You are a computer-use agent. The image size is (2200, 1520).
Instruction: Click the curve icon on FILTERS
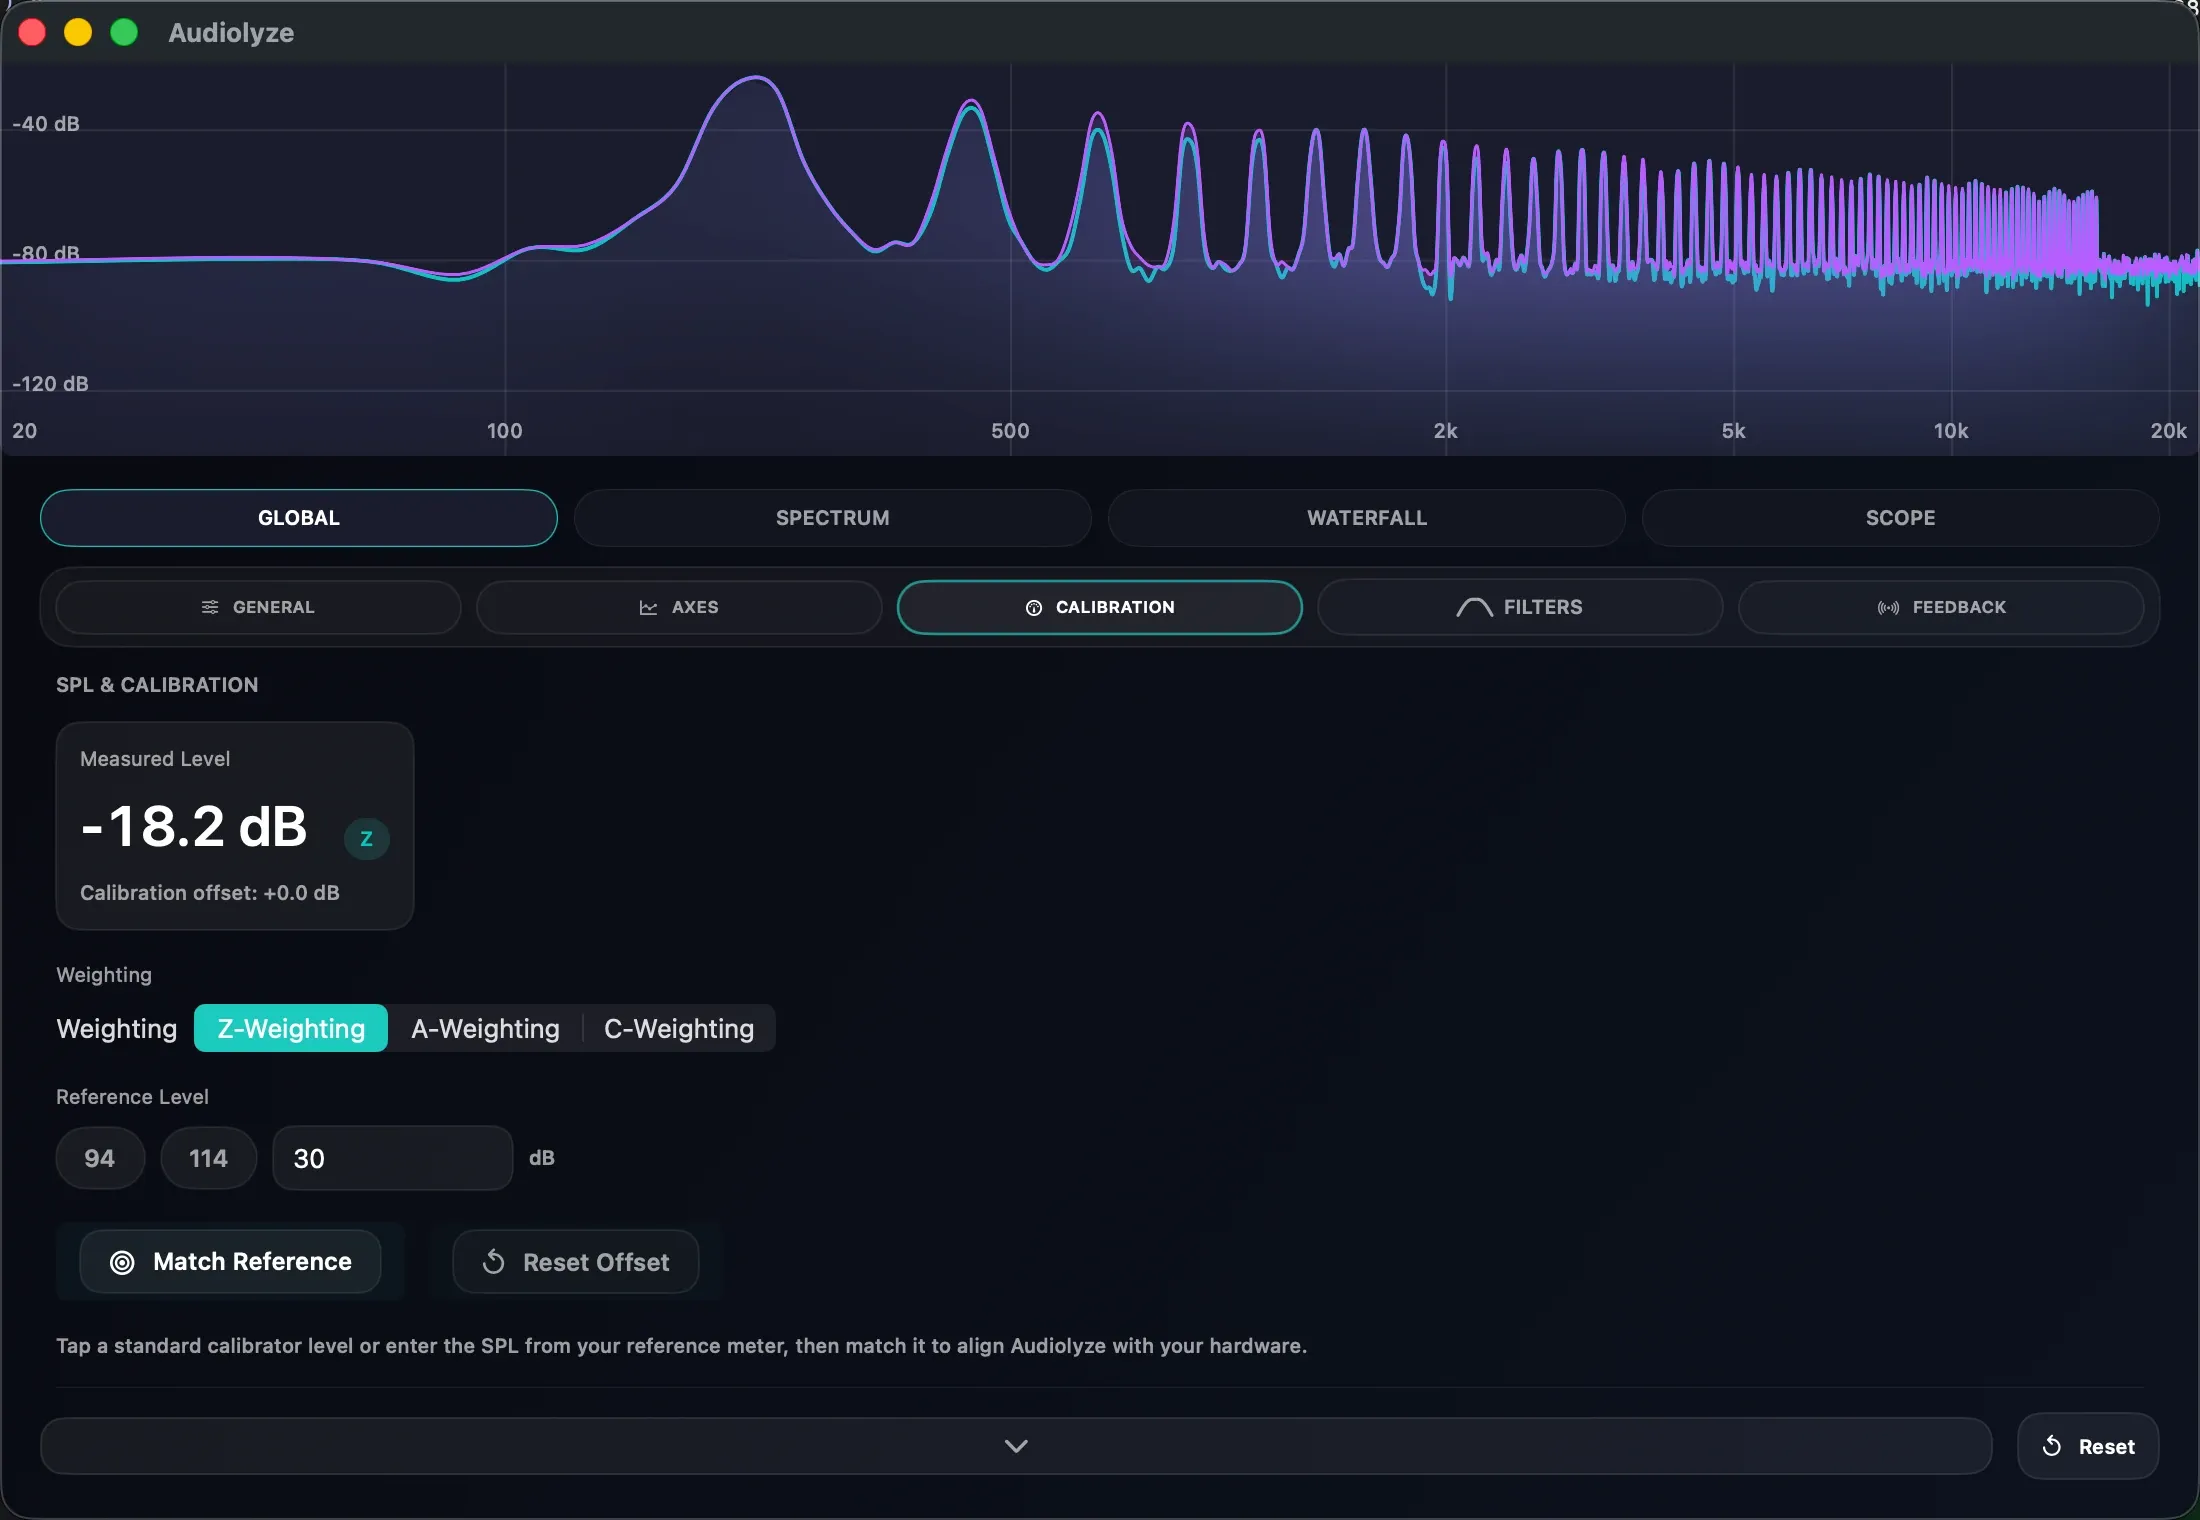(1474, 607)
